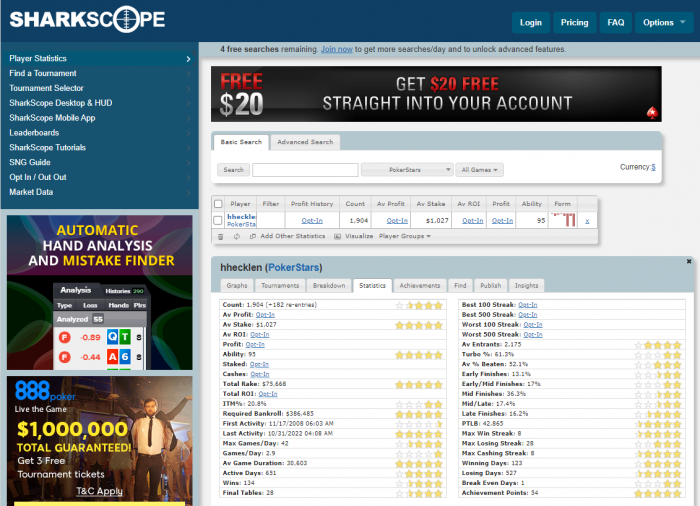Click the Free $20 banner advertisement

point(436,94)
